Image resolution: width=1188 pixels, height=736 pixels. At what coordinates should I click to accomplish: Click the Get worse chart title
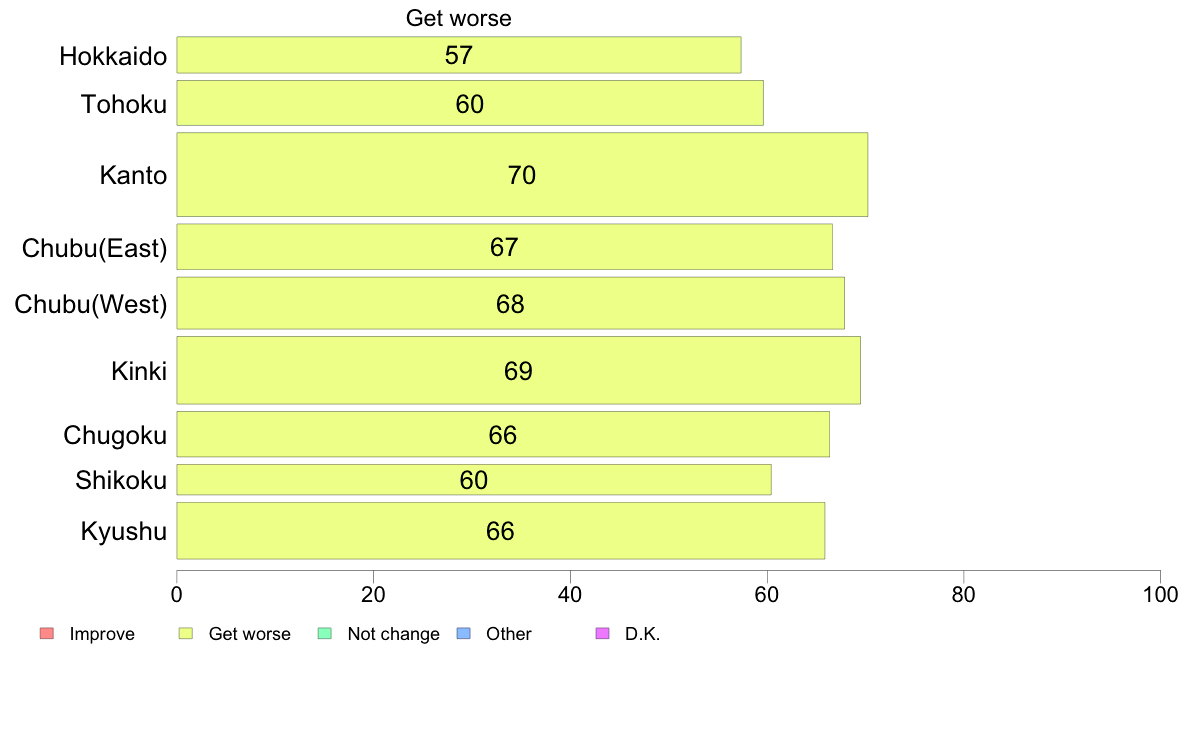(x=458, y=18)
